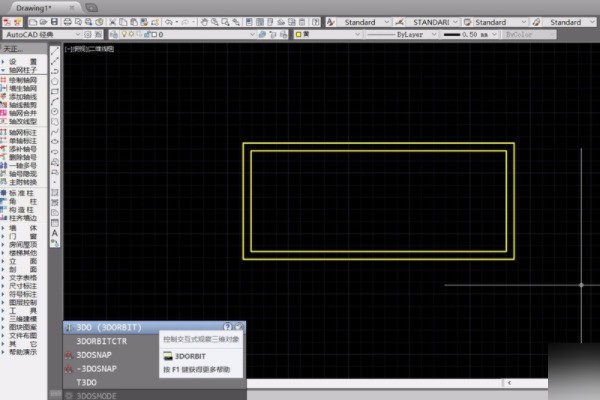Click the Undo arrow icon
The height and width of the screenshot is (400, 600).
(x=169, y=22)
